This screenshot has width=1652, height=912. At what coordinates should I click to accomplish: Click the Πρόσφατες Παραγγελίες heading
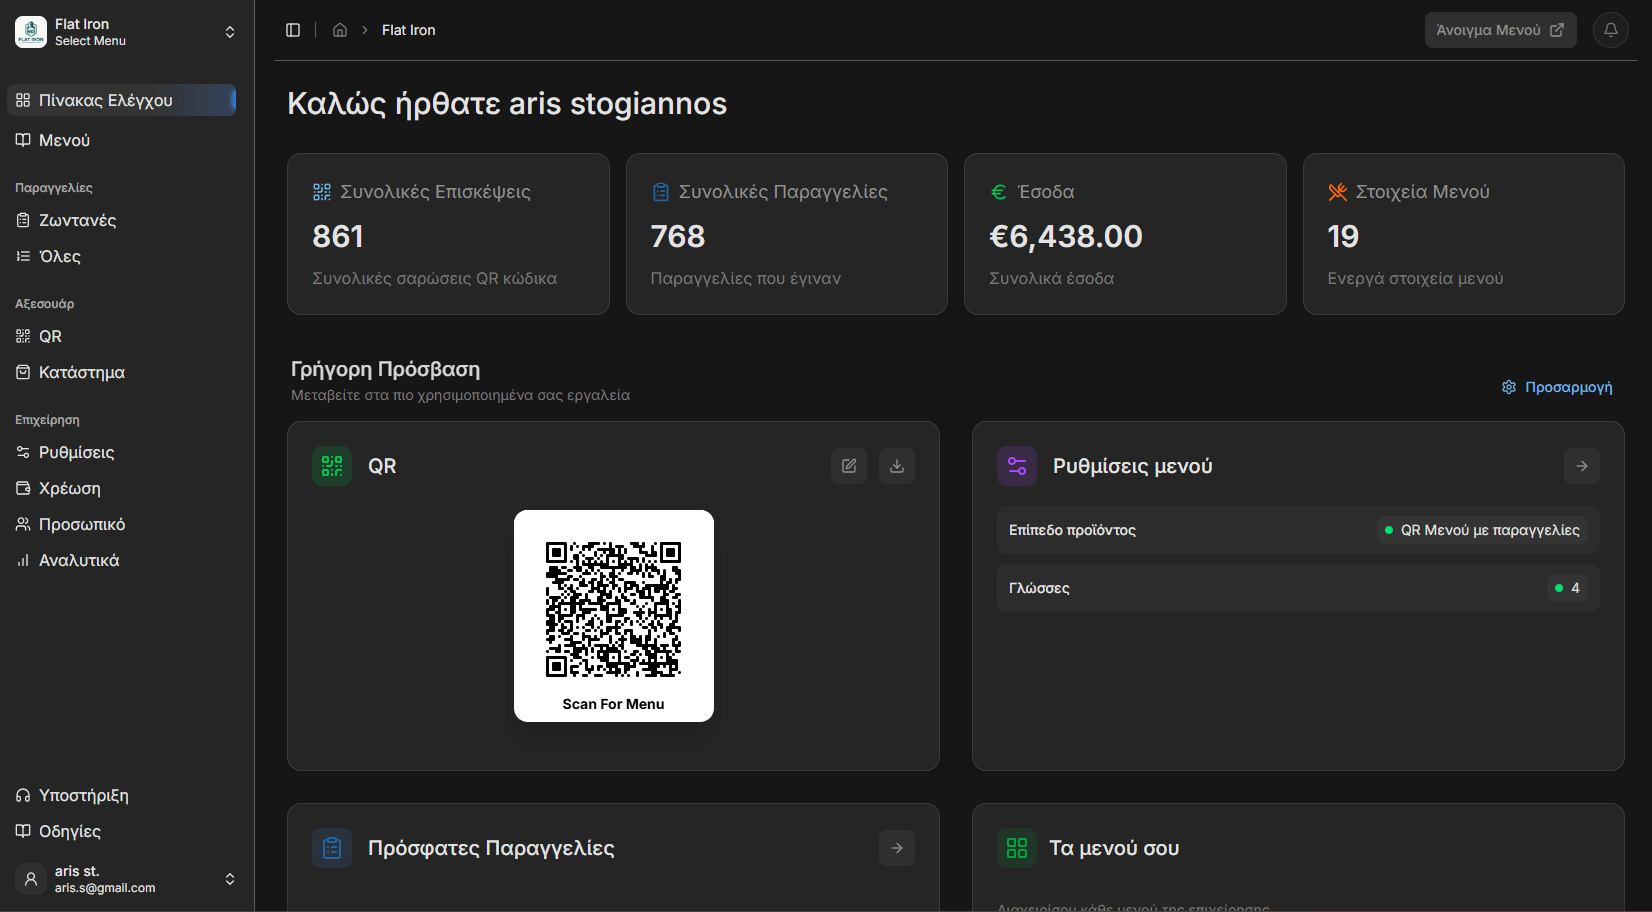point(491,848)
